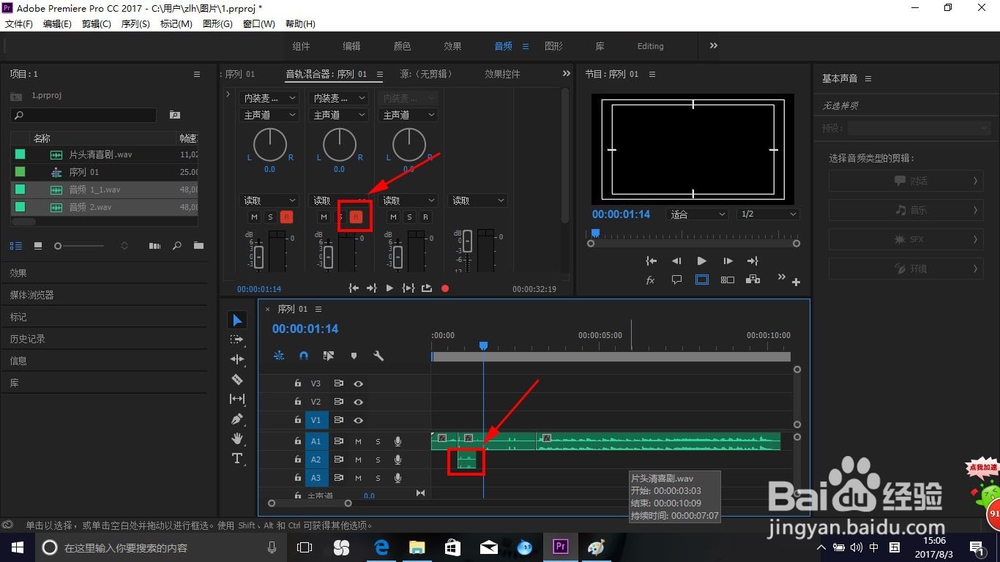Open first track automation 读取 dropdown
Screen dimensions: 1000x562
268,200
